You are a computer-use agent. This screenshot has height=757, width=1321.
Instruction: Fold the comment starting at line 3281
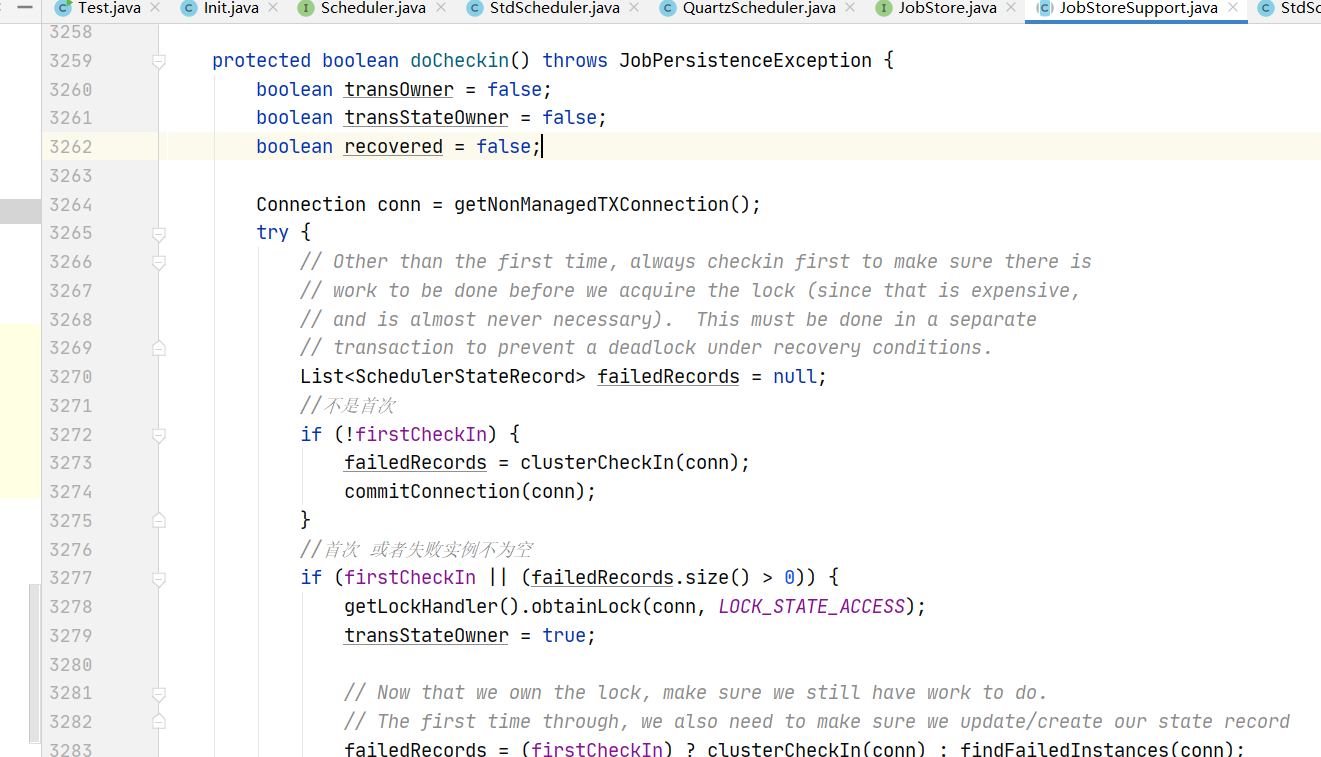(x=158, y=693)
